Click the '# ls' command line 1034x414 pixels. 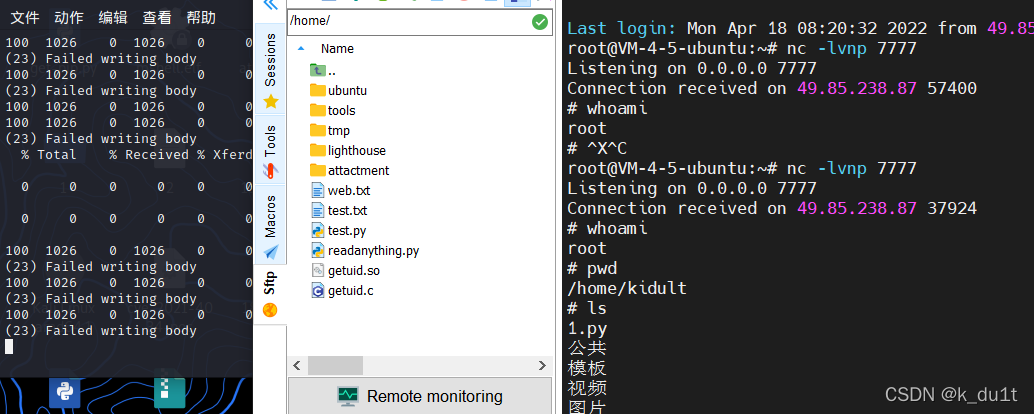click(587, 309)
